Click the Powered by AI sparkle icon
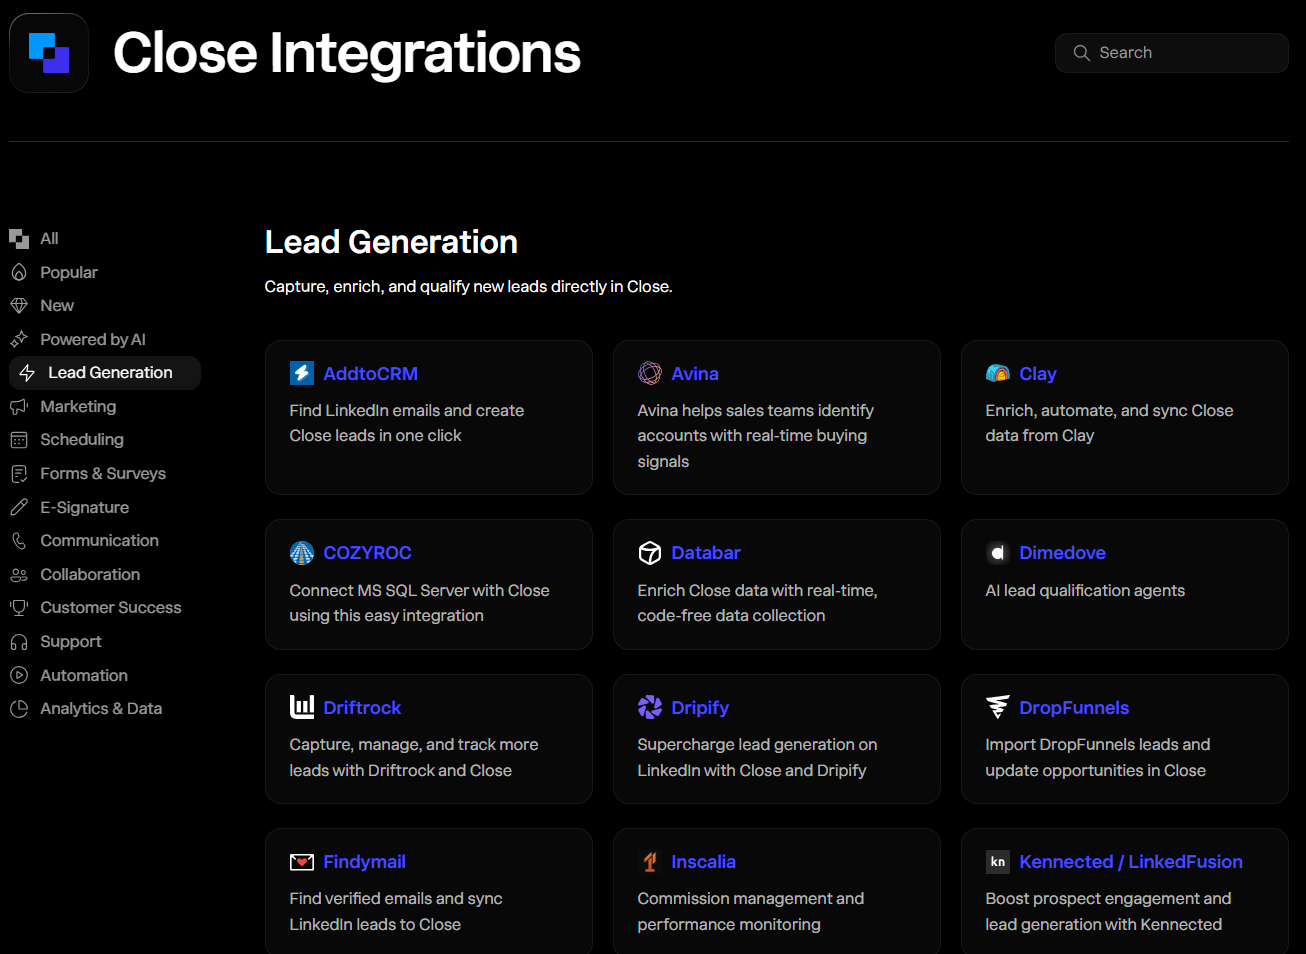The width and height of the screenshot is (1306, 954). (19, 340)
